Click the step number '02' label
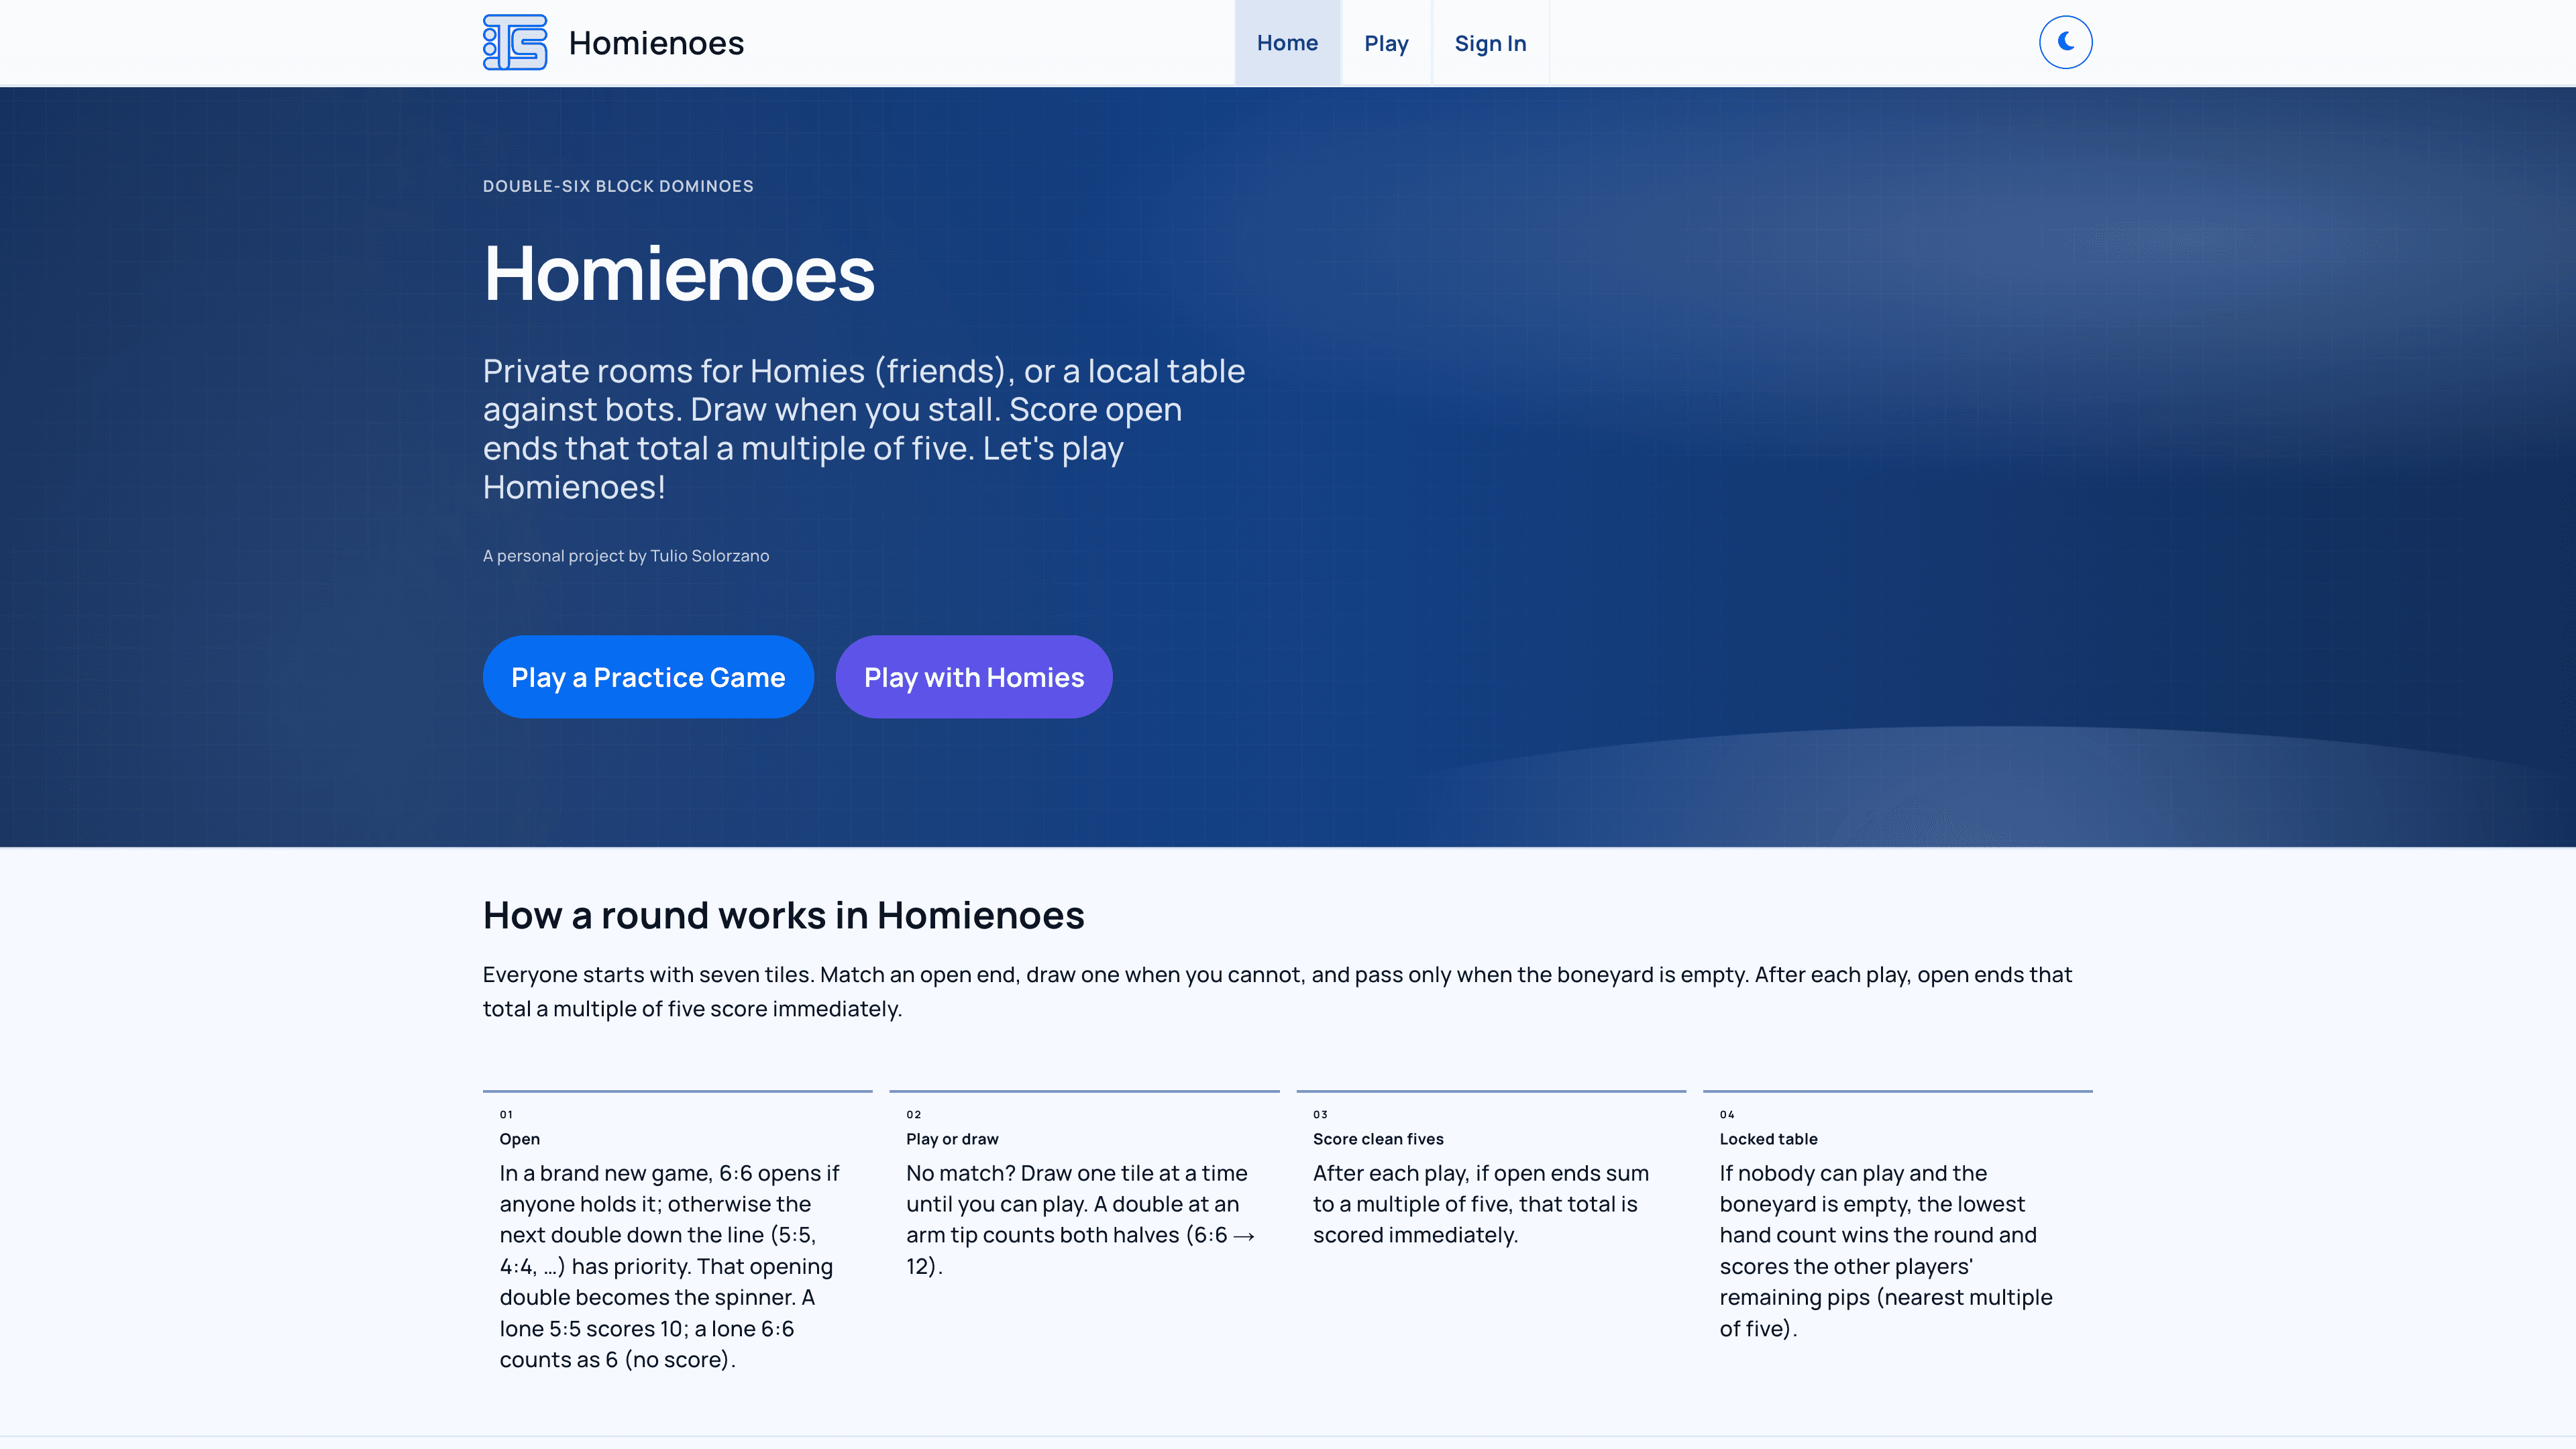The image size is (2576, 1449). (x=913, y=1114)
